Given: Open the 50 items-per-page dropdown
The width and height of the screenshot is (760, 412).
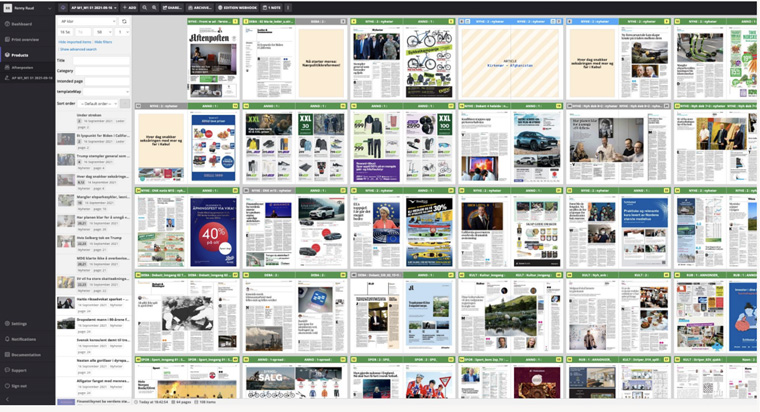Looking at the screenshot, I should [x=103, y=32].
